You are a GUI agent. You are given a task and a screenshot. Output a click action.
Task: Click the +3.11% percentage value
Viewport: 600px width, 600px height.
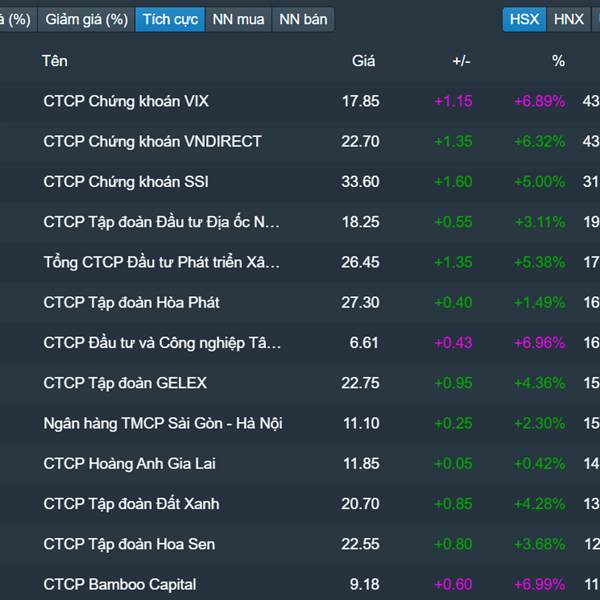click(x=540, y=222)
